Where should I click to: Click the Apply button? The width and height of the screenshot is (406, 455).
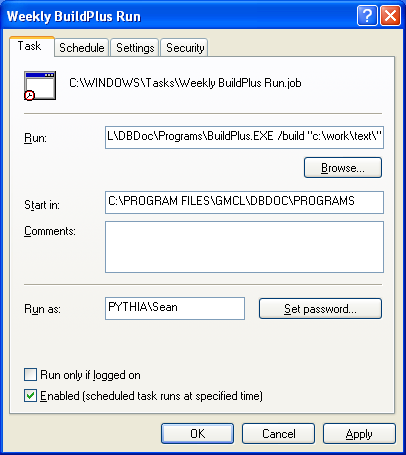coord(359,433)
